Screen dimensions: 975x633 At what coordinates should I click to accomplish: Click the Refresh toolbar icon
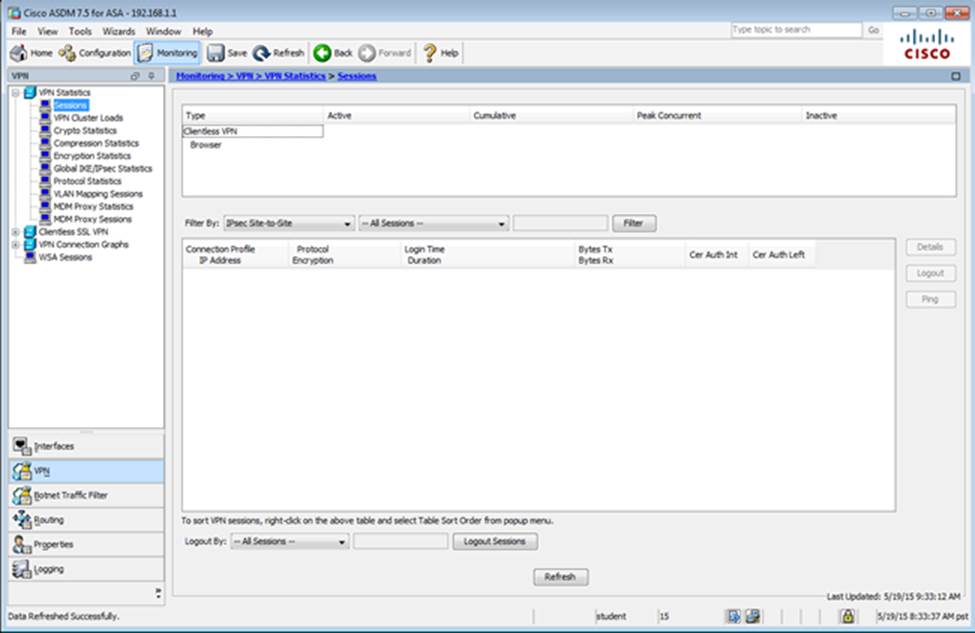pos(262,53)
